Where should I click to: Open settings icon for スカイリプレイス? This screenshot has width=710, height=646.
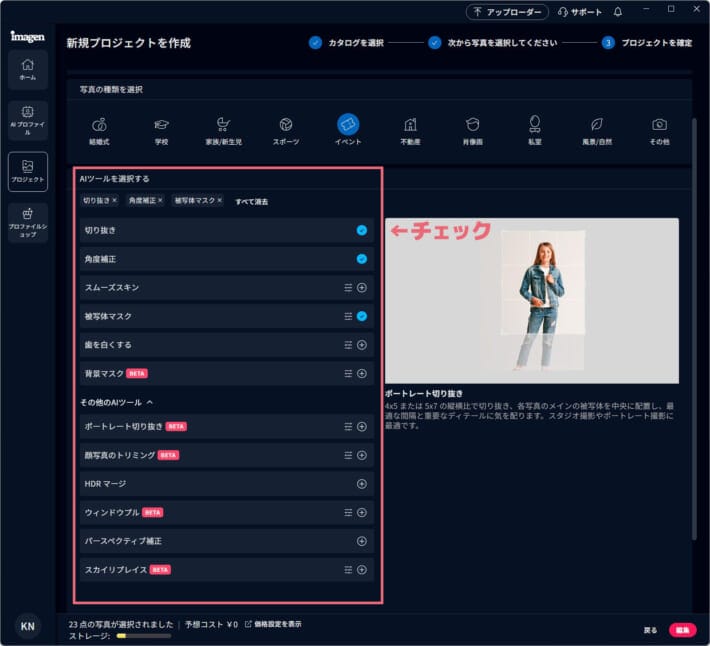(348, 570)
